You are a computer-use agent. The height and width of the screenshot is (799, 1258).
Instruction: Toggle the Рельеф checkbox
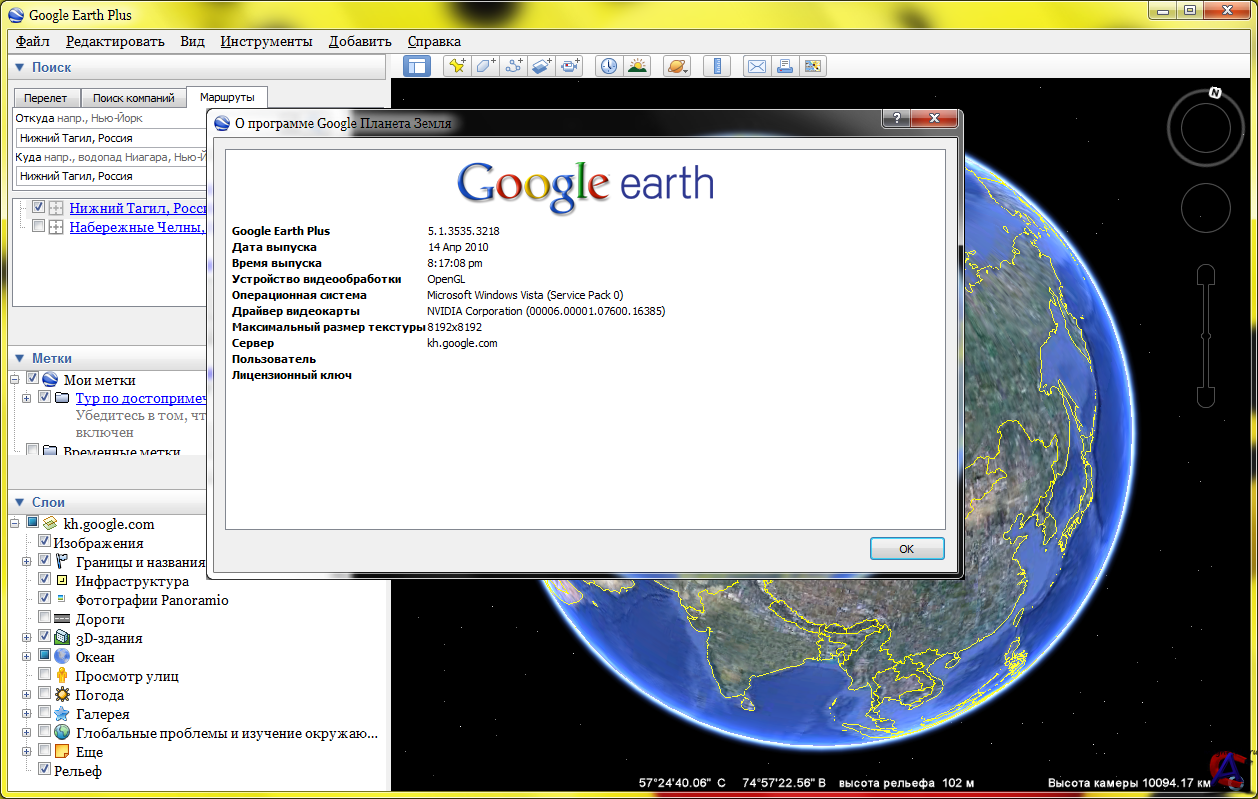(44, 770)
